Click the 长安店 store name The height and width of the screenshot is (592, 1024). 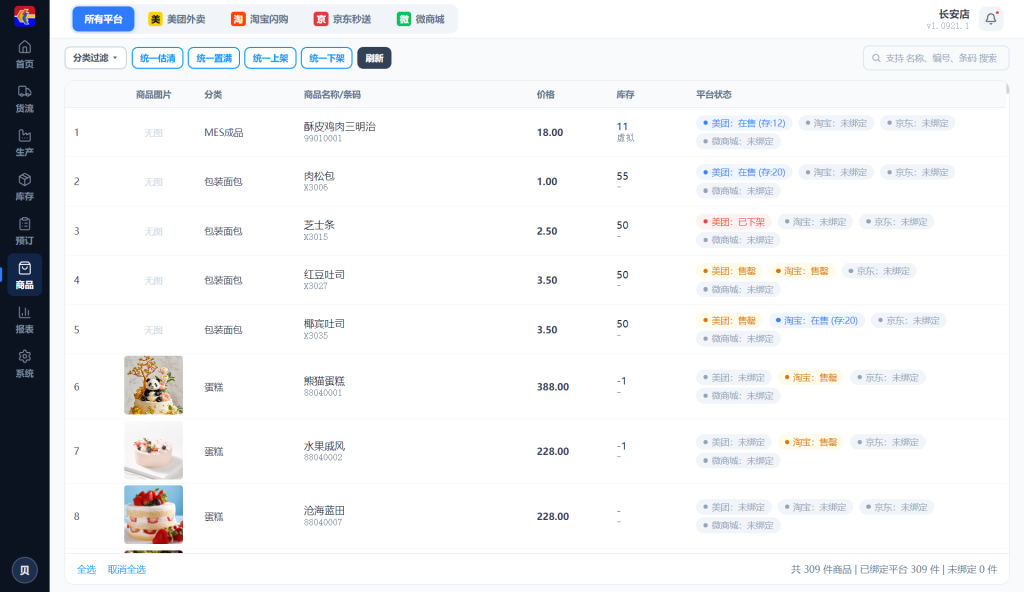point(954,14)
